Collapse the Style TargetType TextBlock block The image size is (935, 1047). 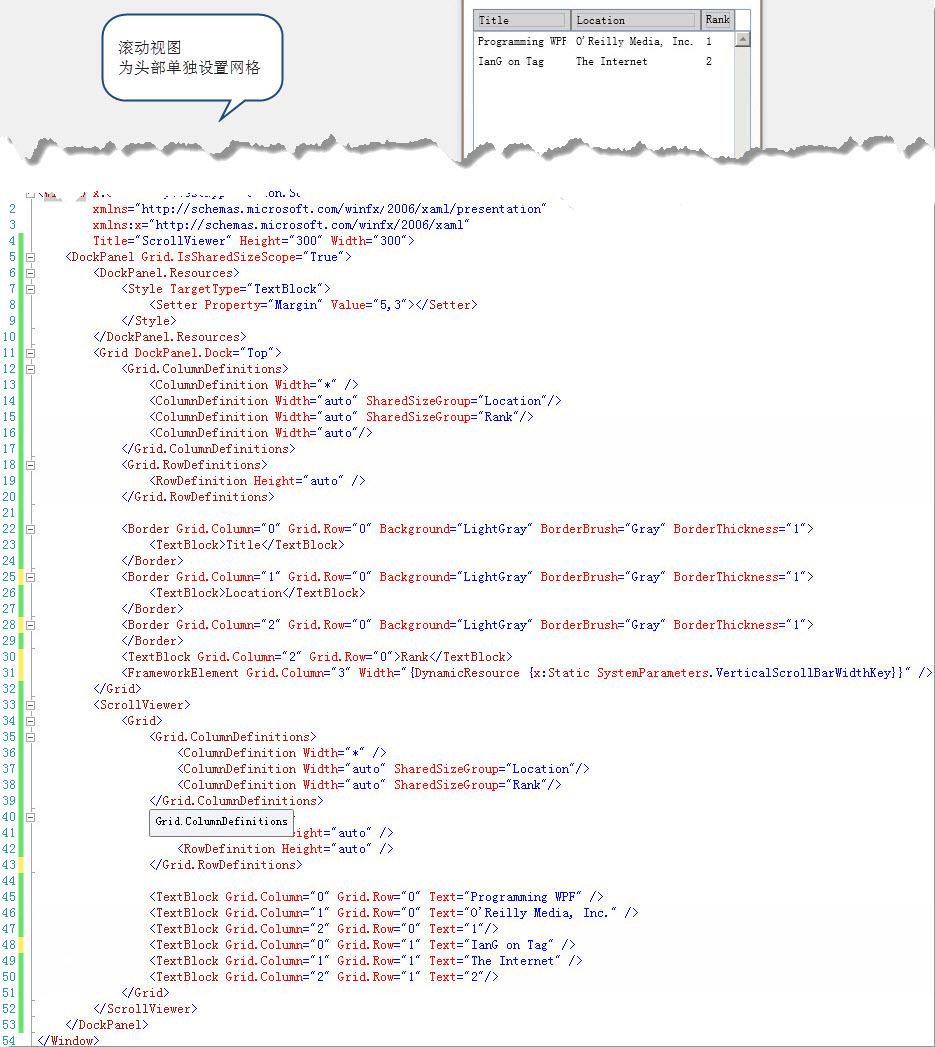point(30,289)
